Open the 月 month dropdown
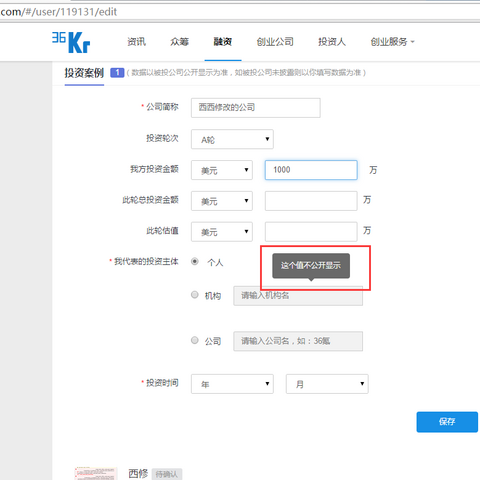 (x=327, y=384)
